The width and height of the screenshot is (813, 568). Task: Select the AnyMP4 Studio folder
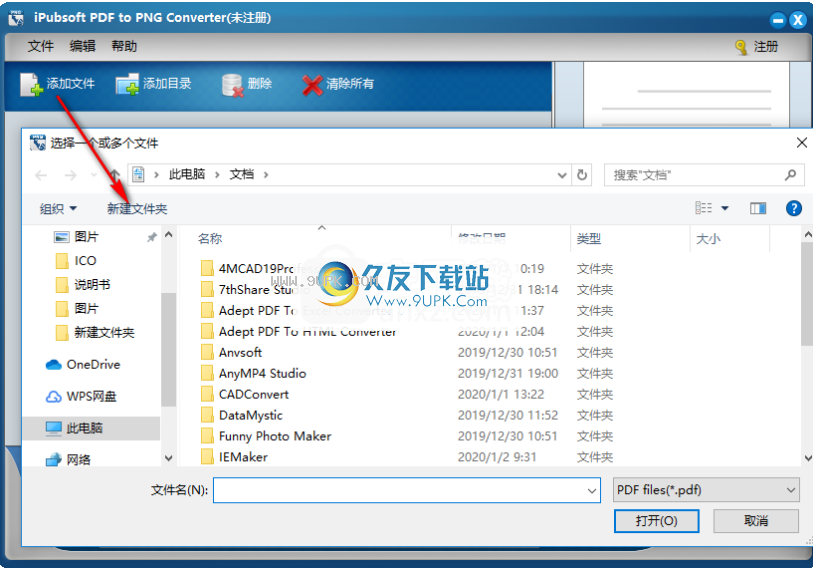(x=254, y=373)
